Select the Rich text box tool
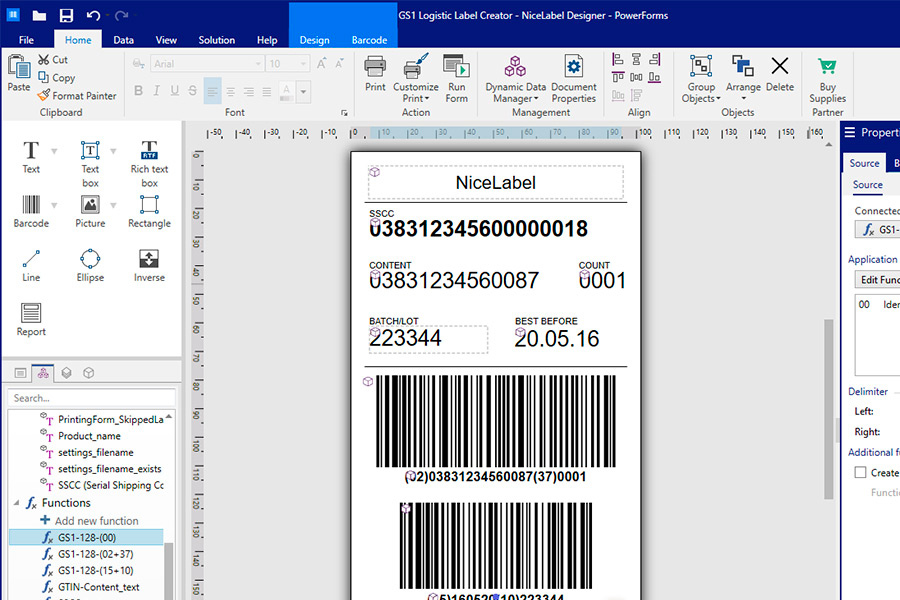900x600 pixels. [x=149, y=164]
